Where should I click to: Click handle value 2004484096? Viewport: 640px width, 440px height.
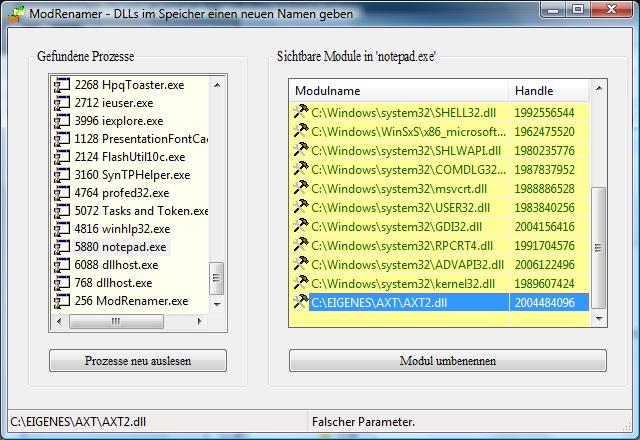[544, 302]
